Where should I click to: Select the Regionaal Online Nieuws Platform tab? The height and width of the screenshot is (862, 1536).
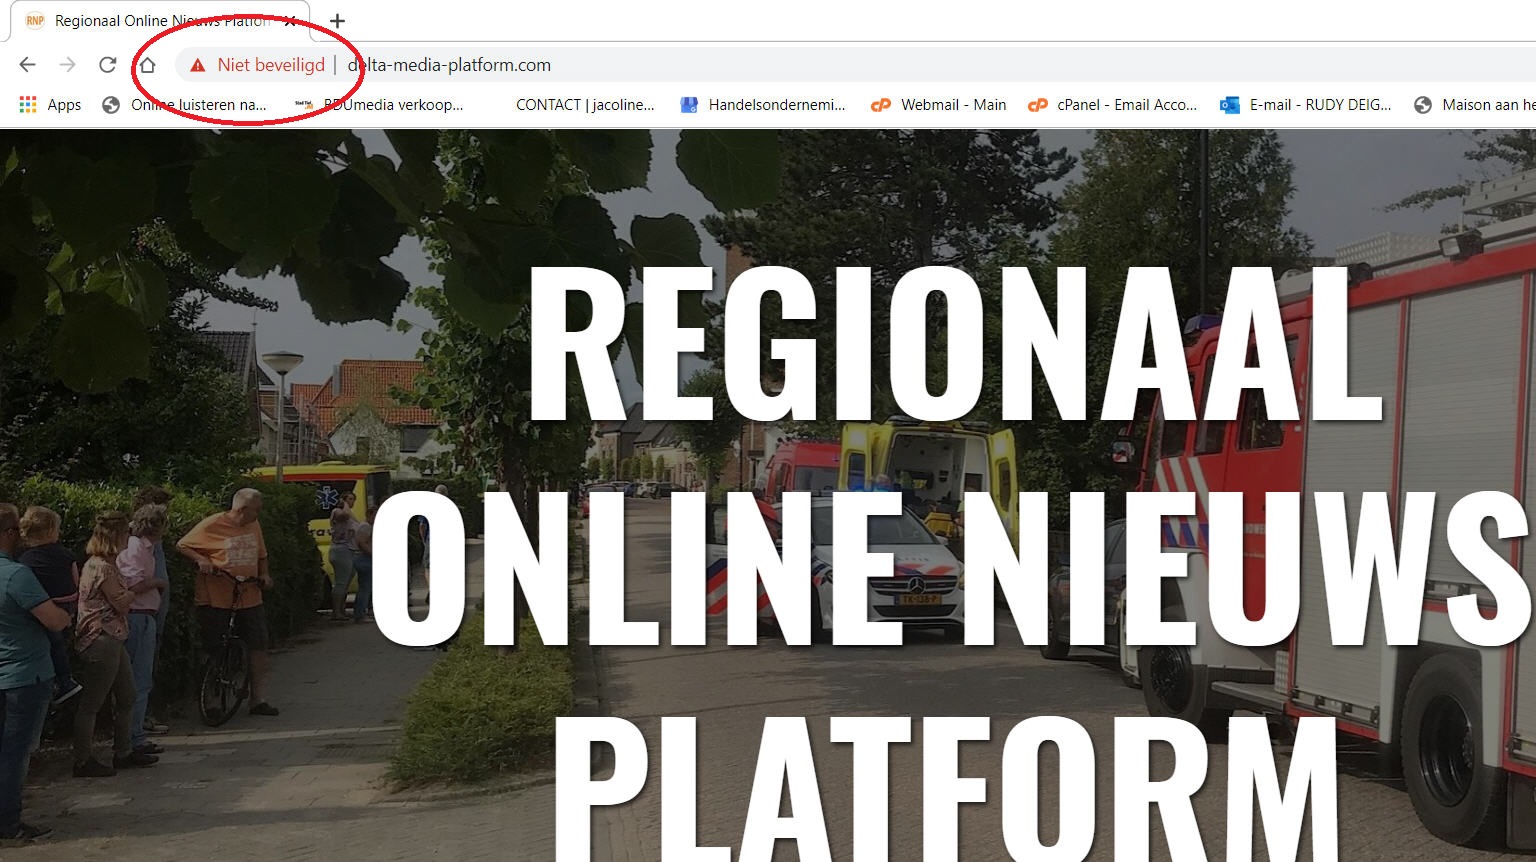pyautogui.click(x=150, y=21)
